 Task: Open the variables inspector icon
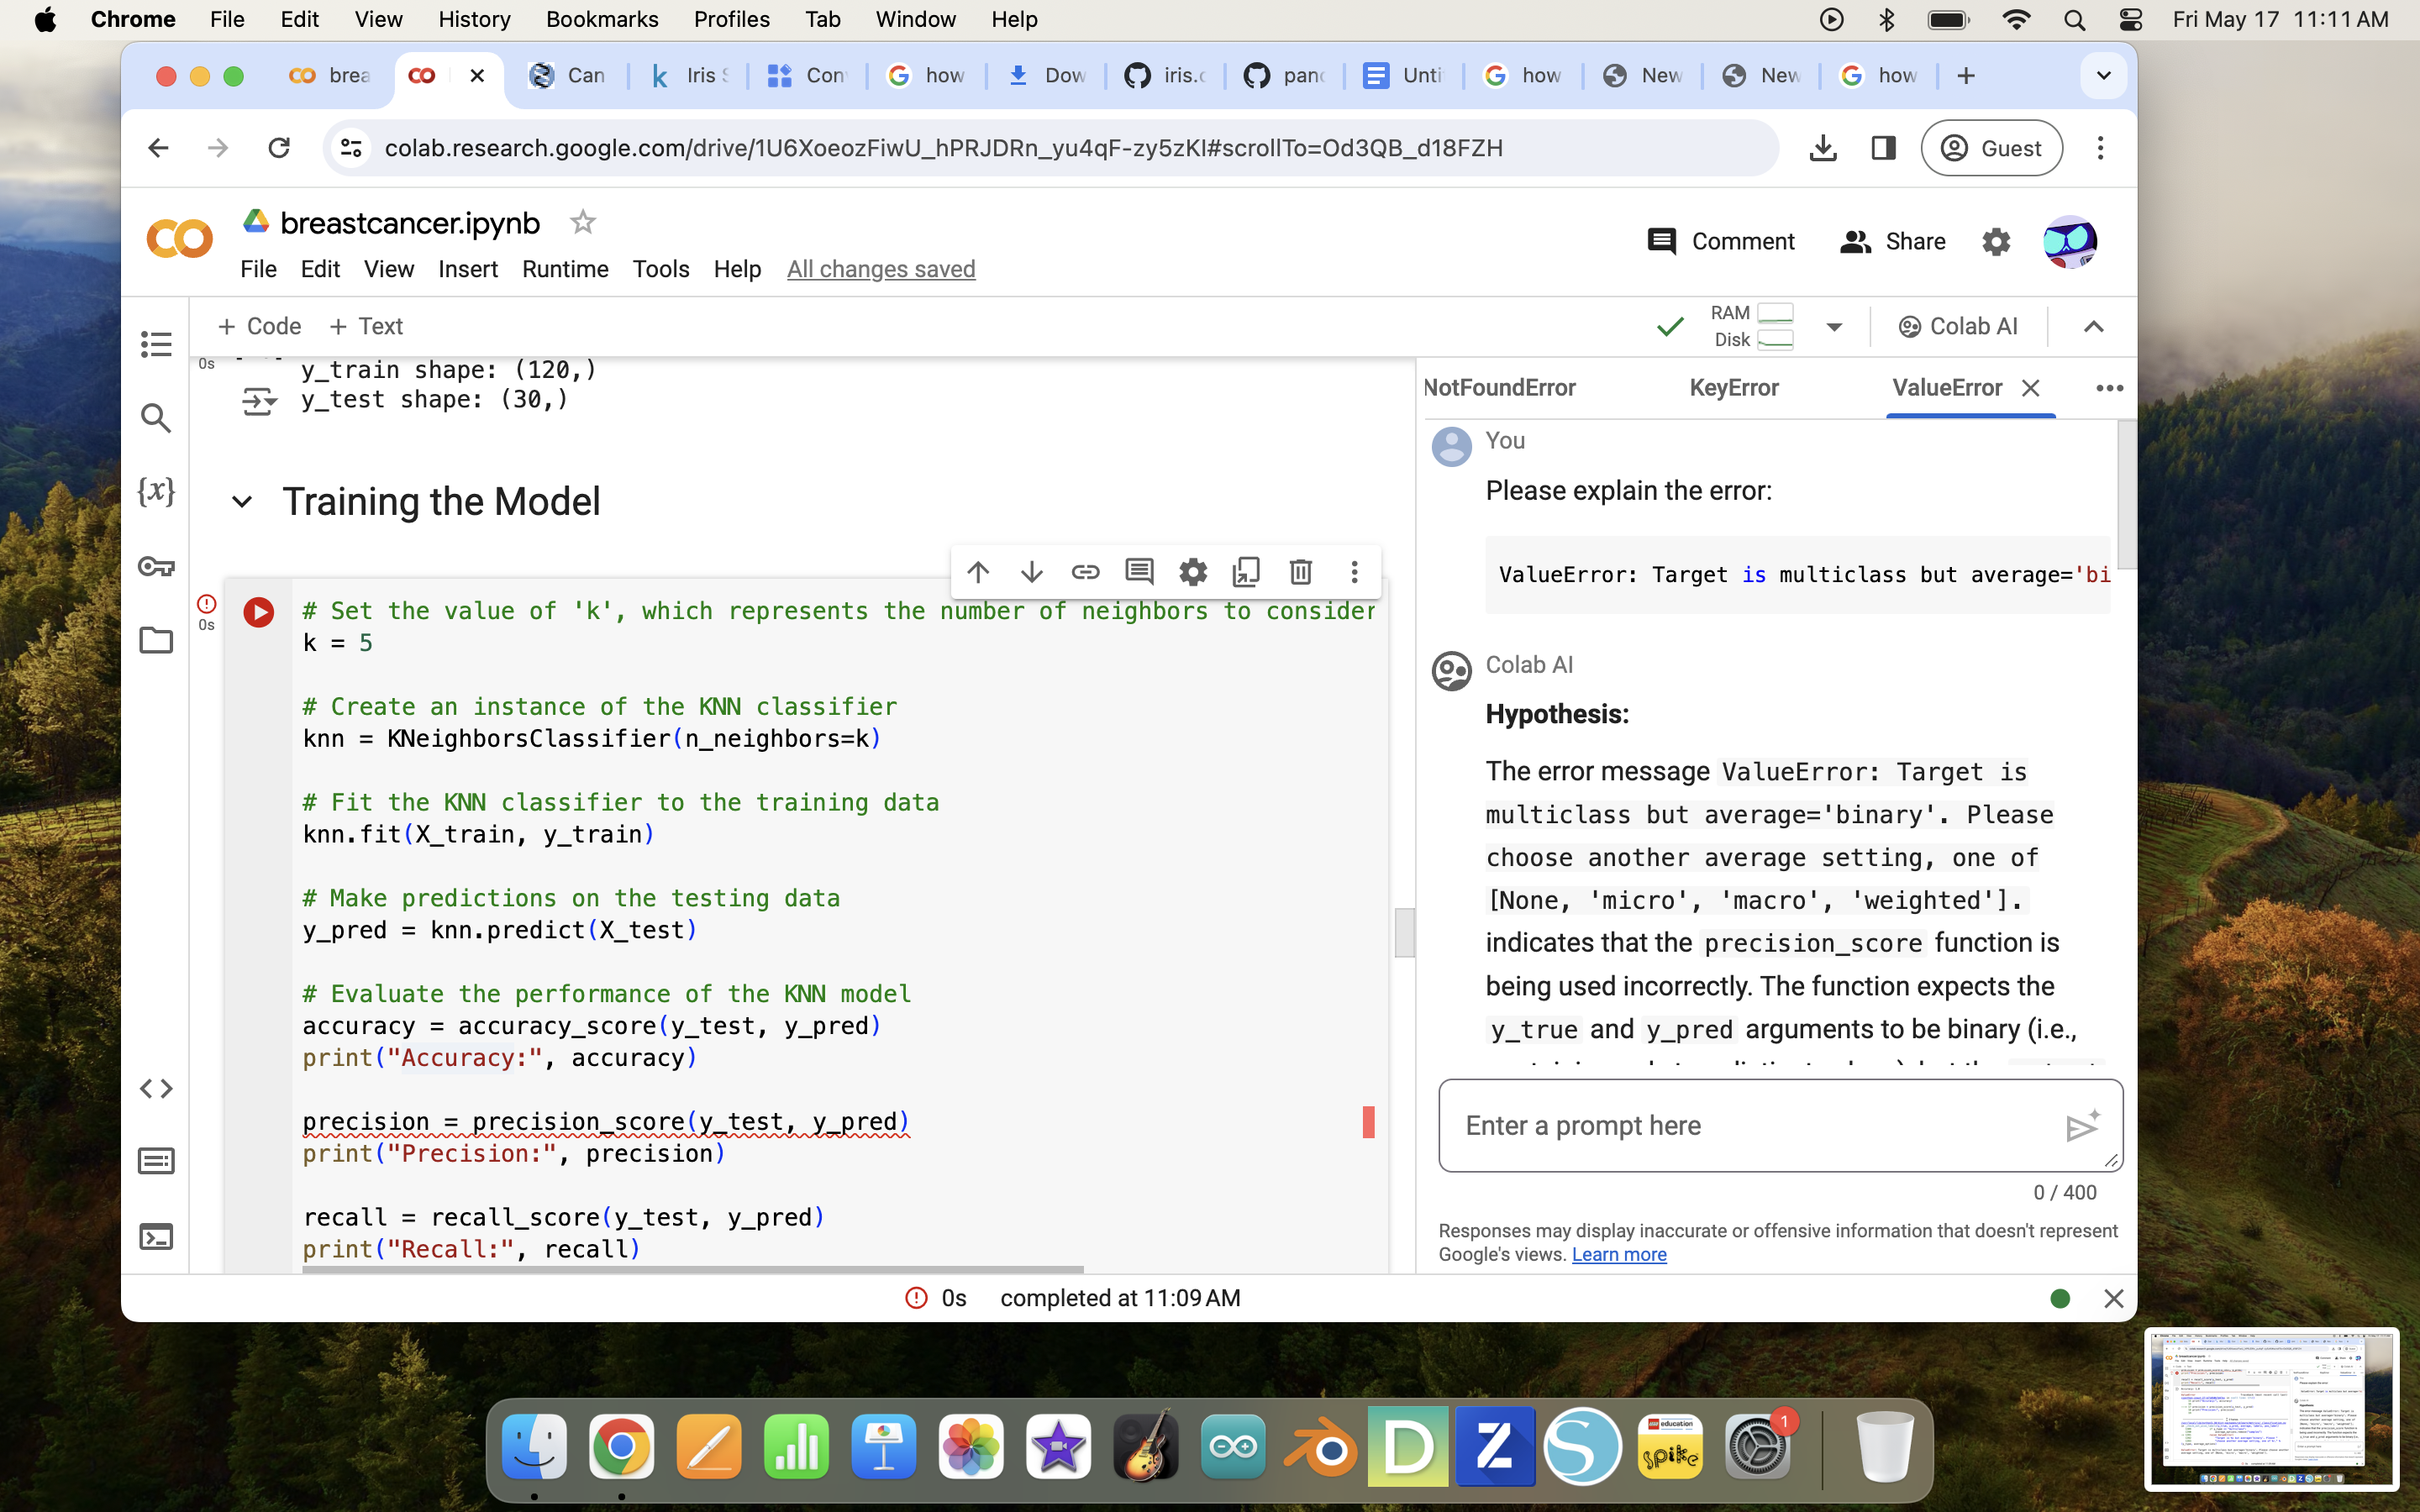156,491
